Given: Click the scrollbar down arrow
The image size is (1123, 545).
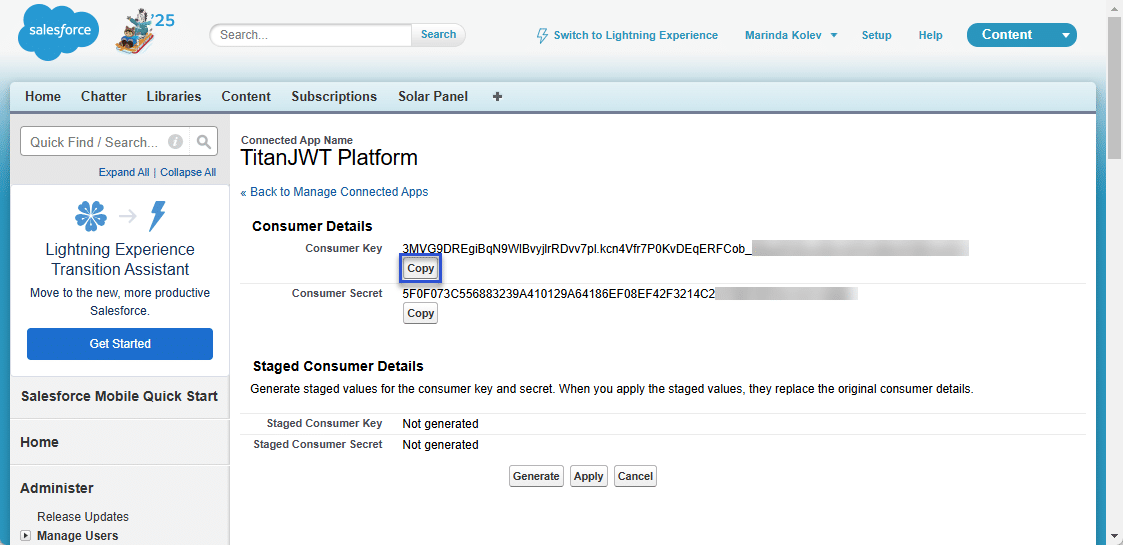Looking at the screenshot, I should click(1115, 537).
